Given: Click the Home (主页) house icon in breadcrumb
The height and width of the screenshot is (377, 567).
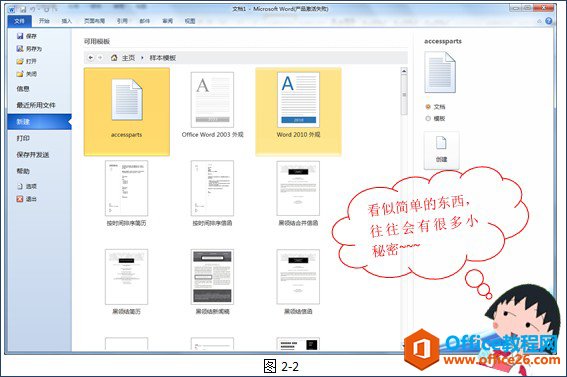Looking at the screenshot, I should pos(114,57).
